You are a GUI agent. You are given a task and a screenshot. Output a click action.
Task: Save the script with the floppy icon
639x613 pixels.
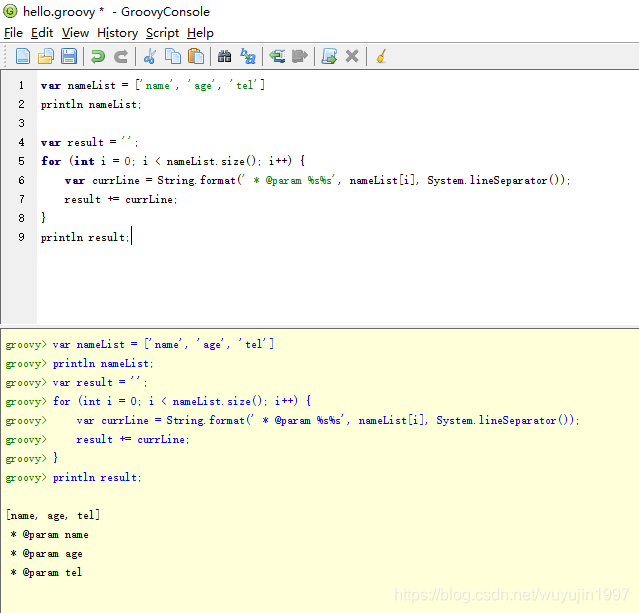click(x=69, y=56)
